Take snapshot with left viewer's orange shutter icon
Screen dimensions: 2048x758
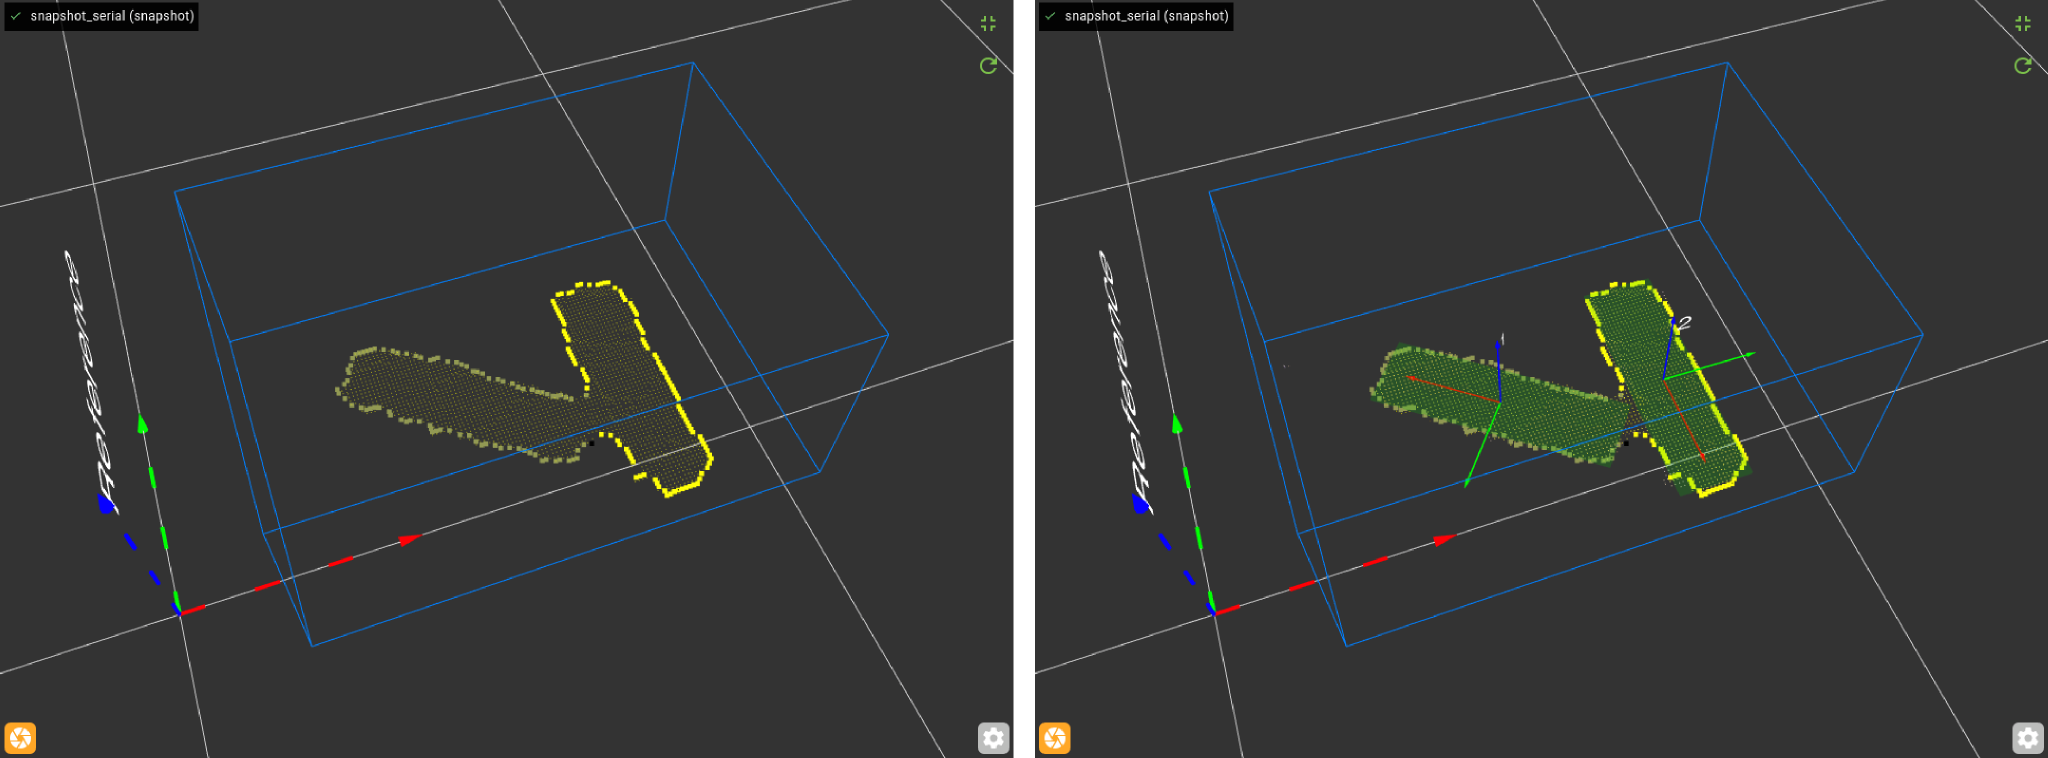coord(20,738)
